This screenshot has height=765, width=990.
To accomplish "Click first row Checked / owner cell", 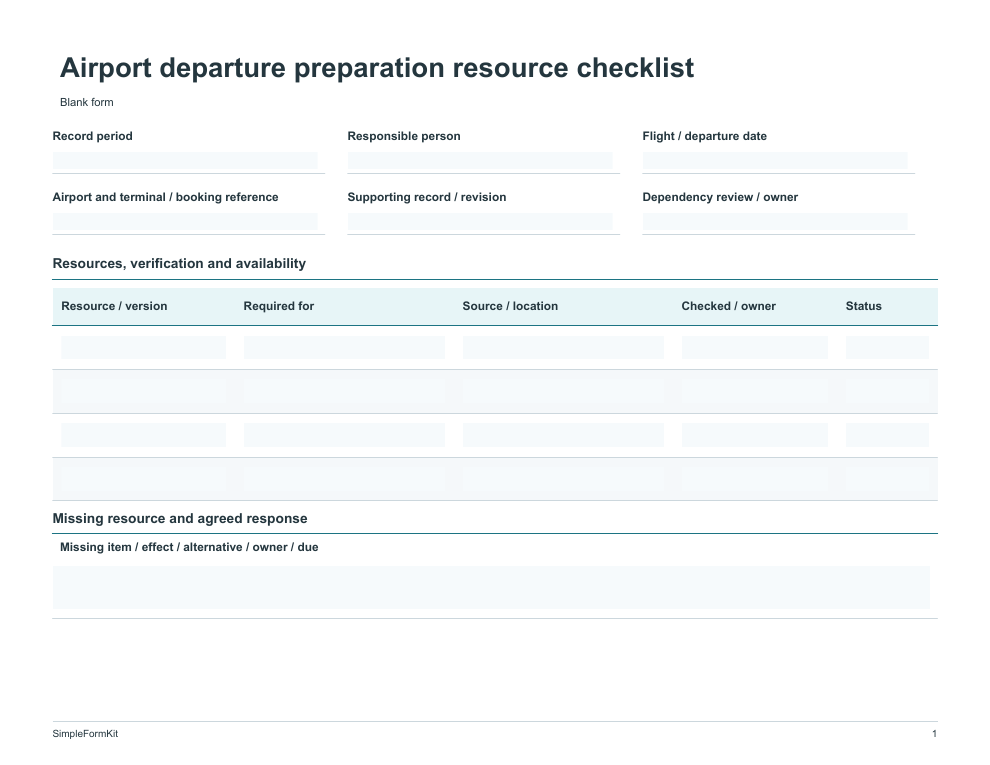I will pos(754,347).
